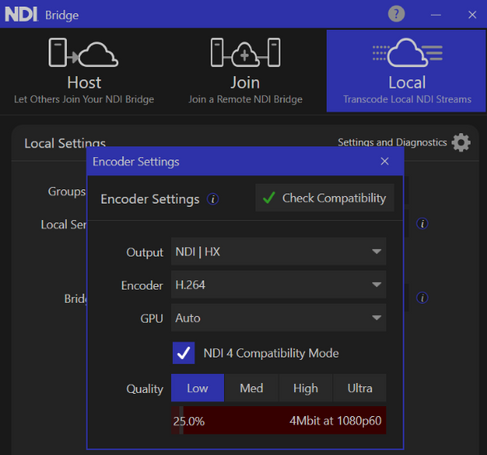Viewport: 487px width, 455px height.
Task: Close the Encoder Settings dialog
Action: point(385,161)
